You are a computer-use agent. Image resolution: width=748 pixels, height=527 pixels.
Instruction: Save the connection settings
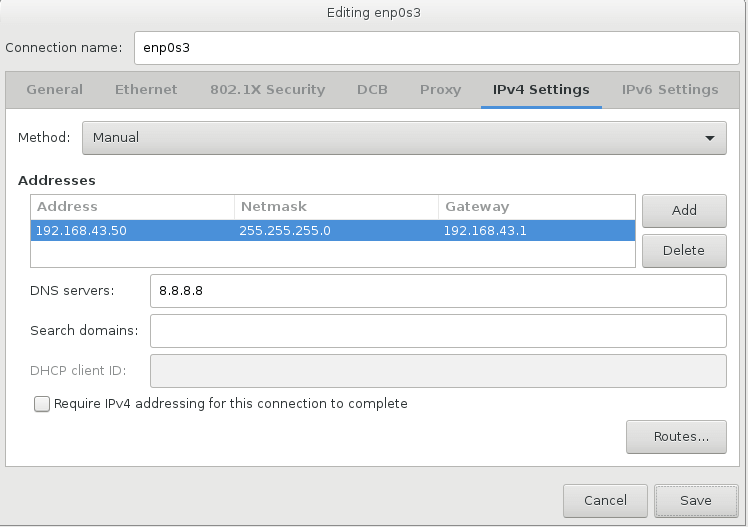695,501
